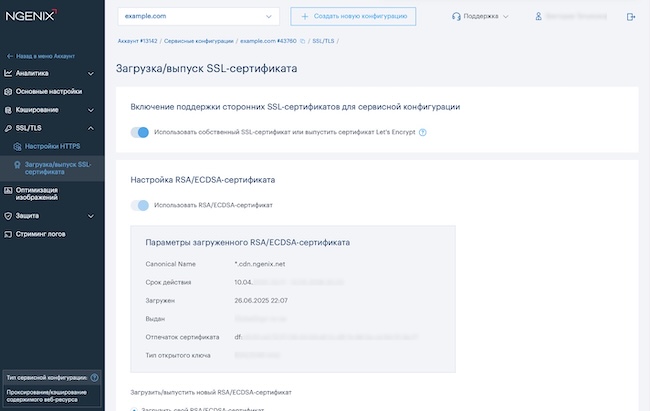The height and width of the screenshot is (411, 650).
Task: Click the Оптимизация изображений picture icon
Action: (8, 190)
